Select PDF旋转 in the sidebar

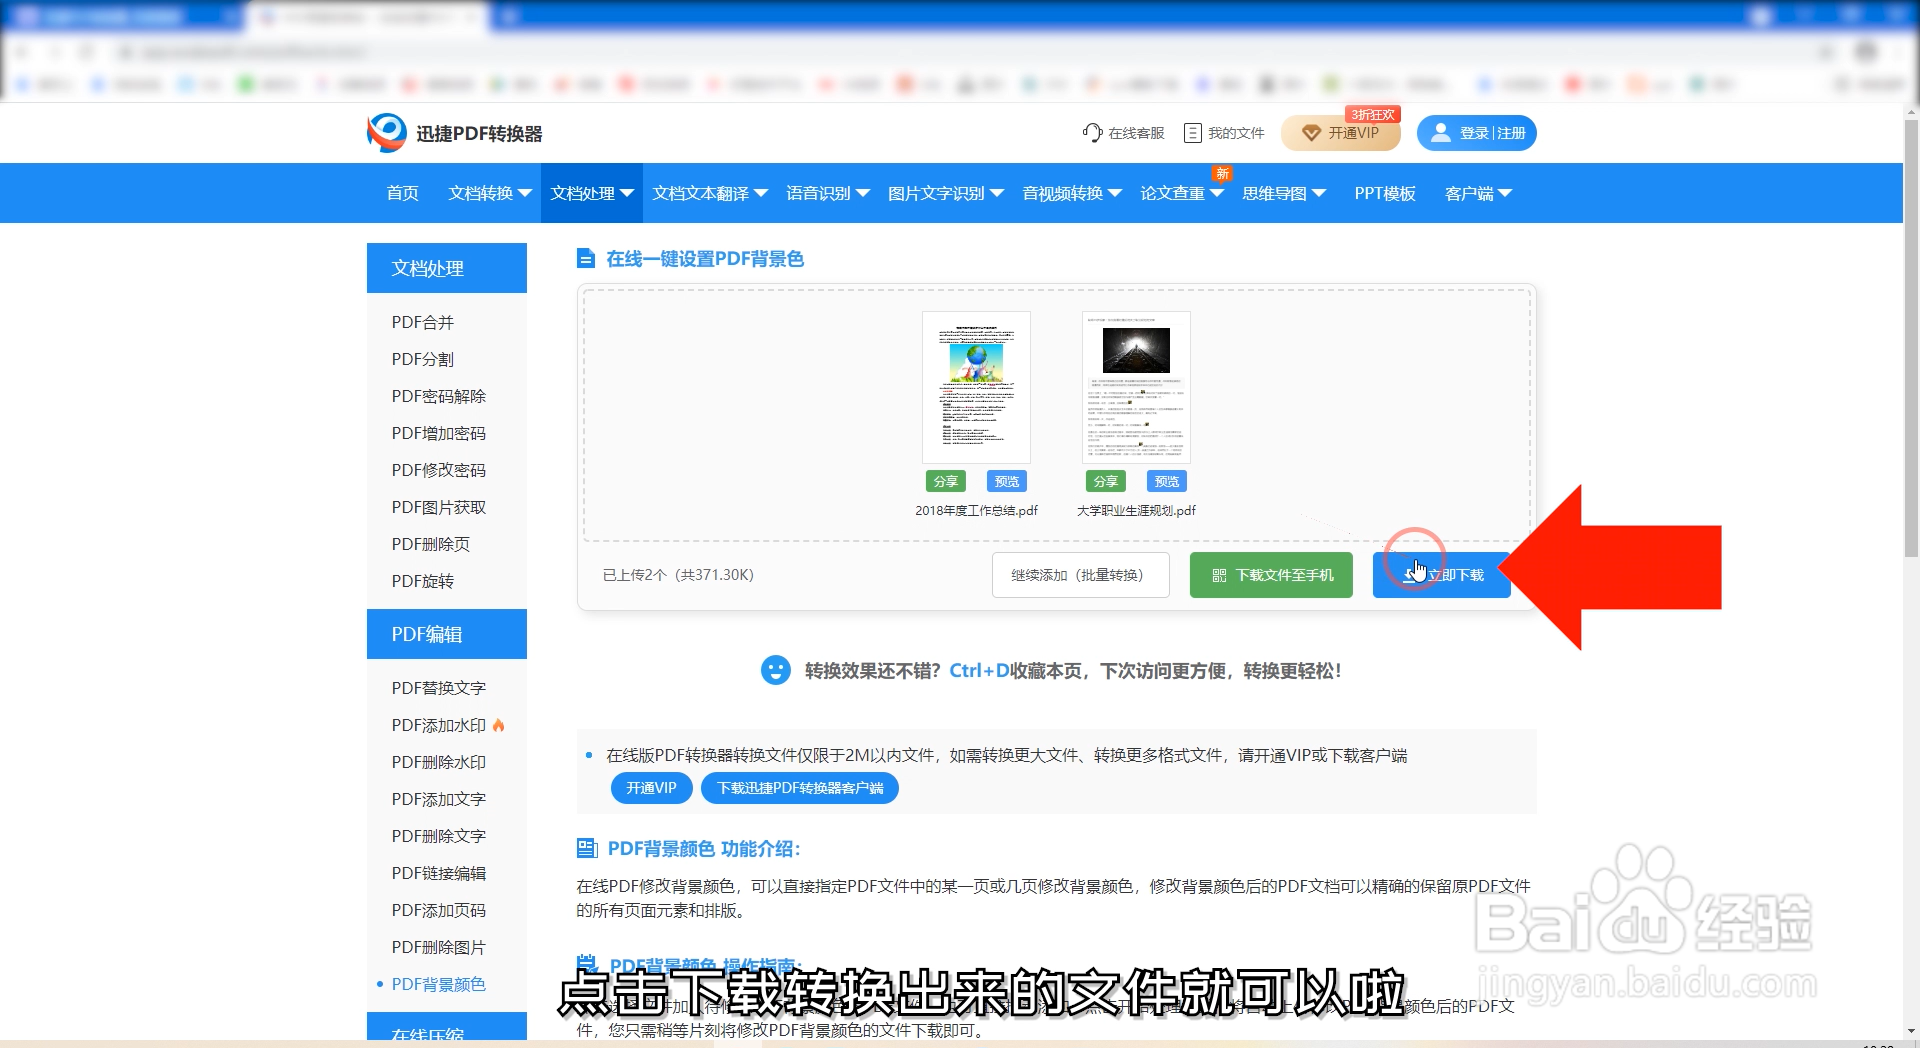point(423,581)
